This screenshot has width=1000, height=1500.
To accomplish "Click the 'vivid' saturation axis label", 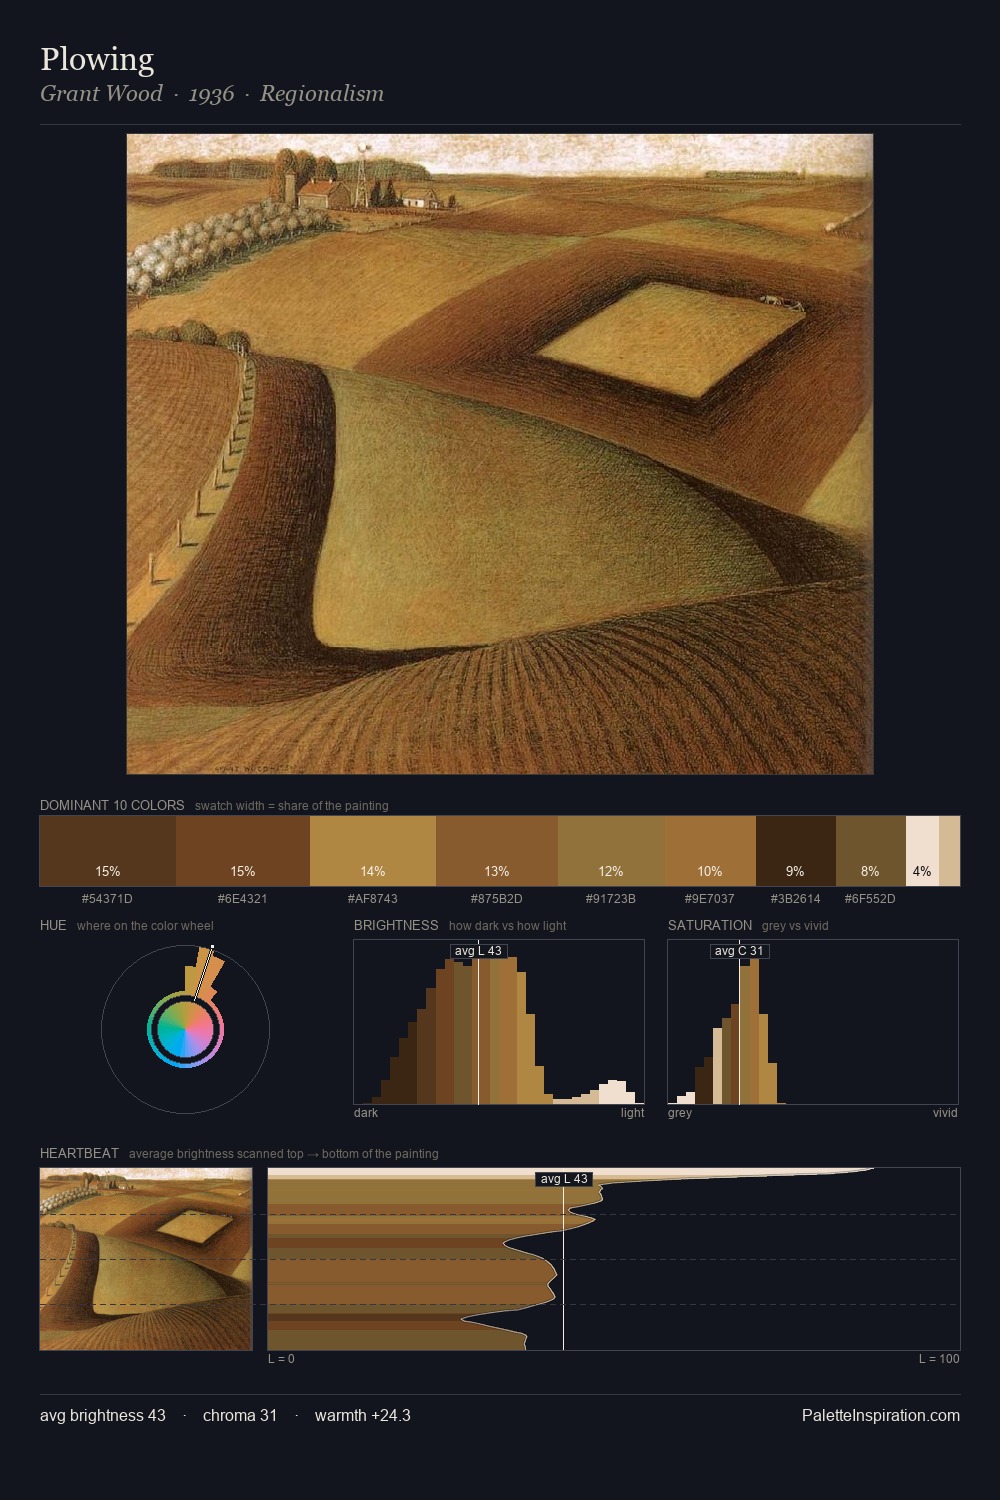I will coord(945,1113).
